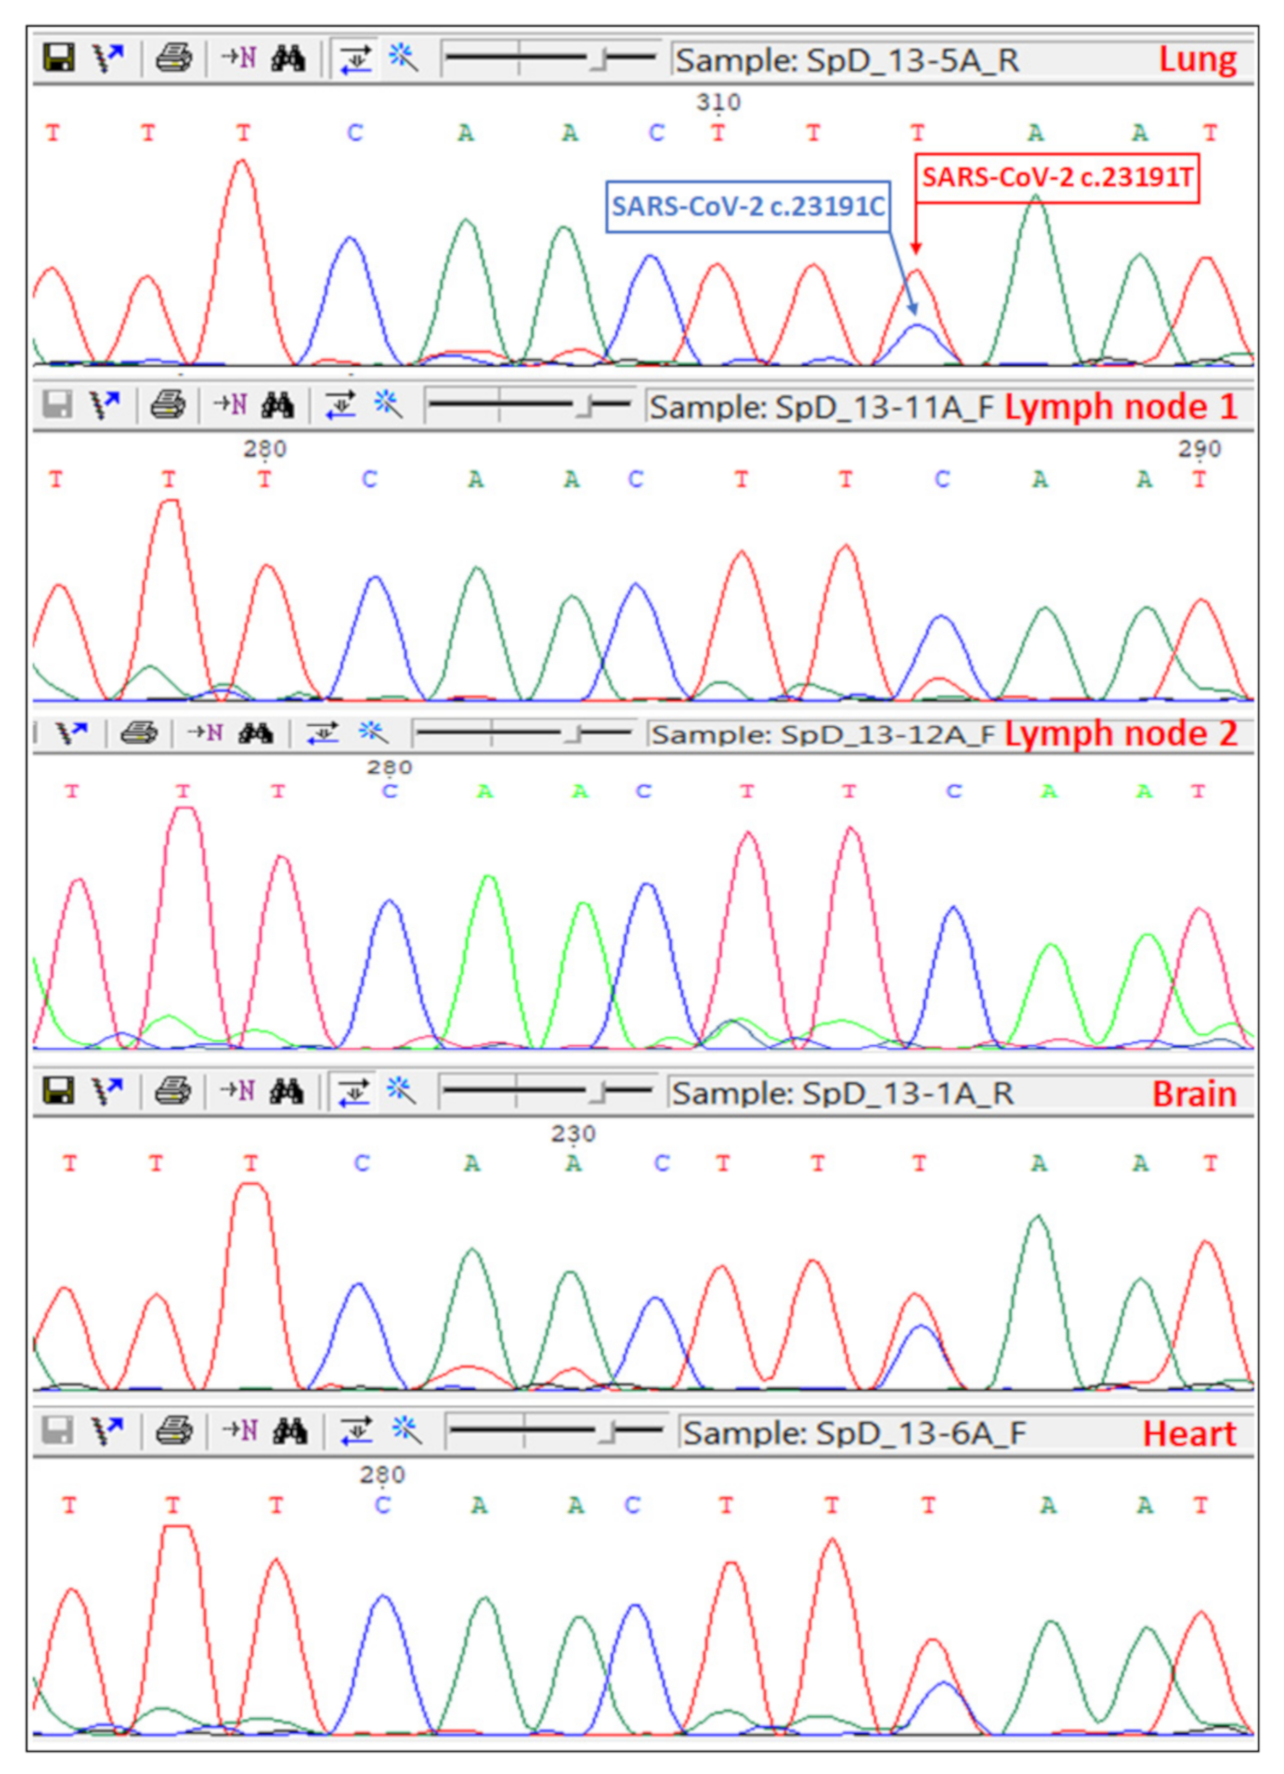1284x1774 pixels.
Task: Print the SpD_13-12A_F chromatogram
Action: [x=139, y=733]
